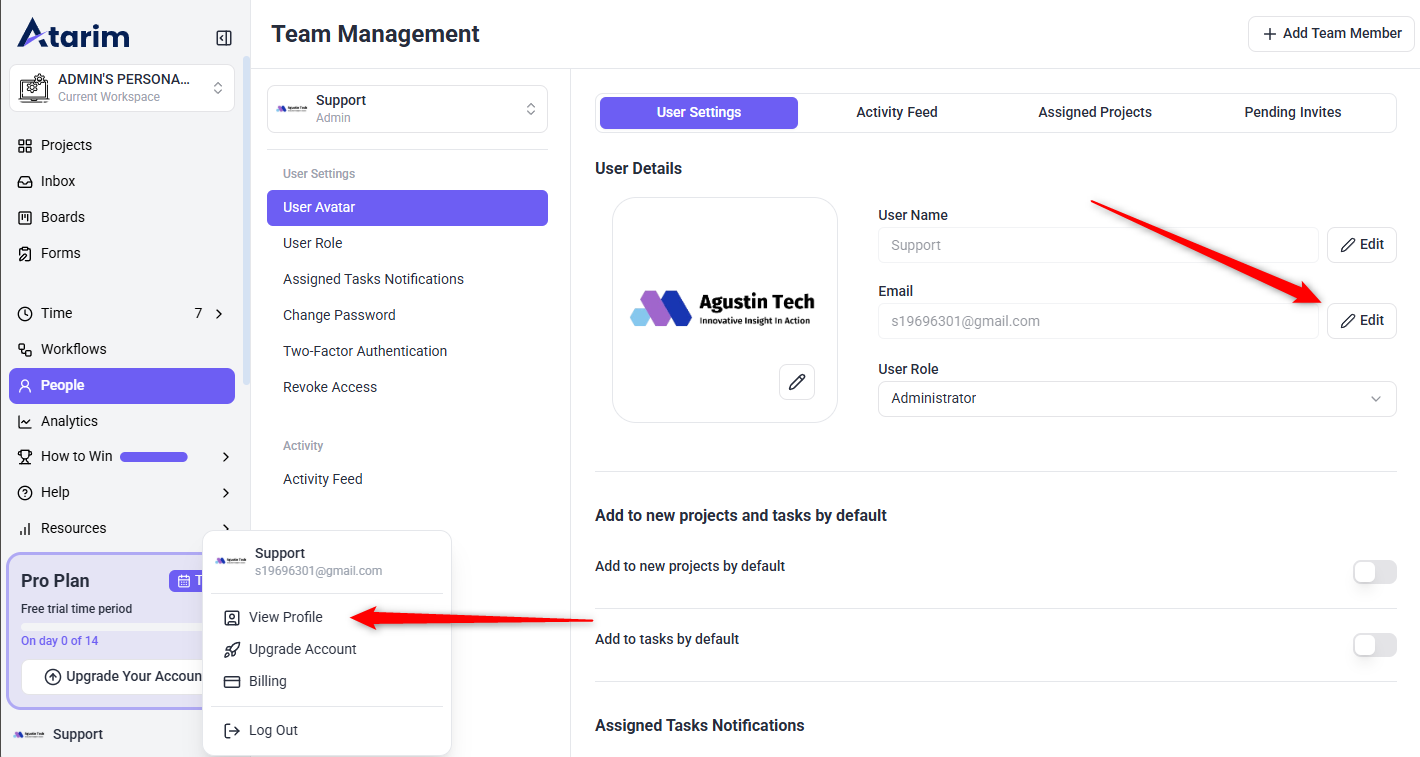The image size is (1420, 757).
Task: Enable Add to new projects by default
Action: pyautogui.click(x=1373, y=572)
